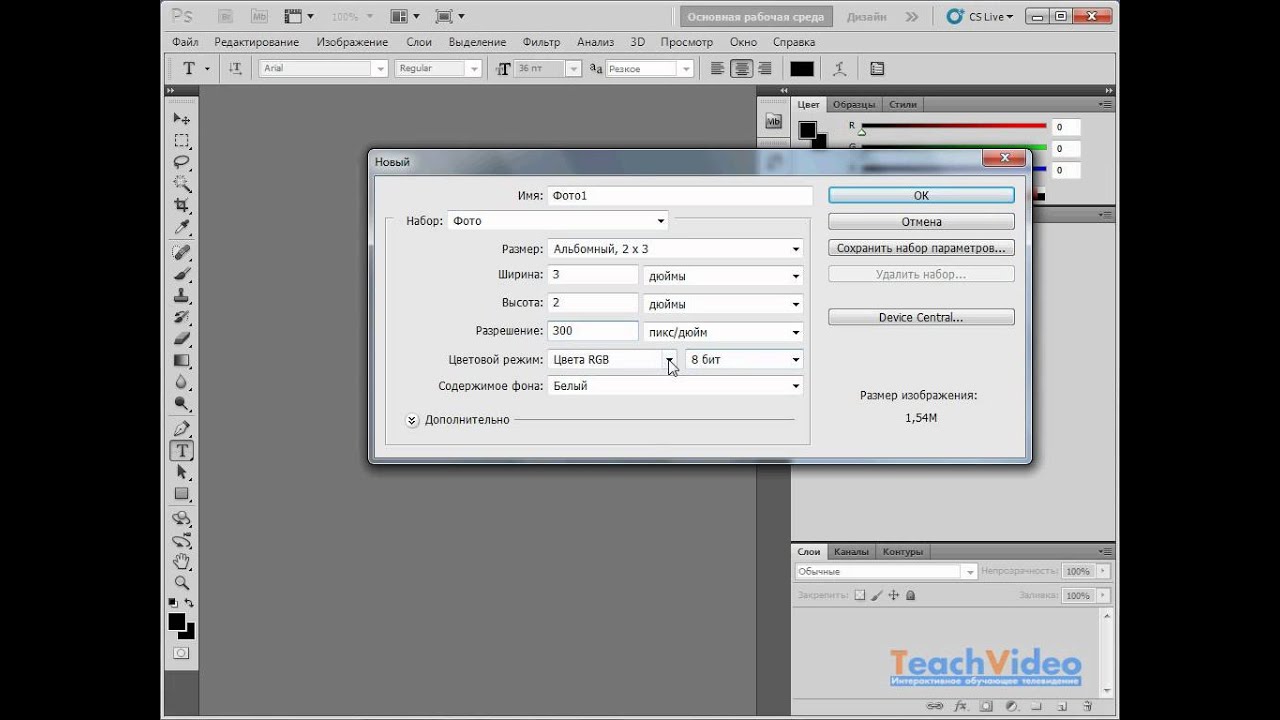Screen dimensions: 1280x720
Task: Select the 3D Object Rotate tool
Action: [181, 518]
